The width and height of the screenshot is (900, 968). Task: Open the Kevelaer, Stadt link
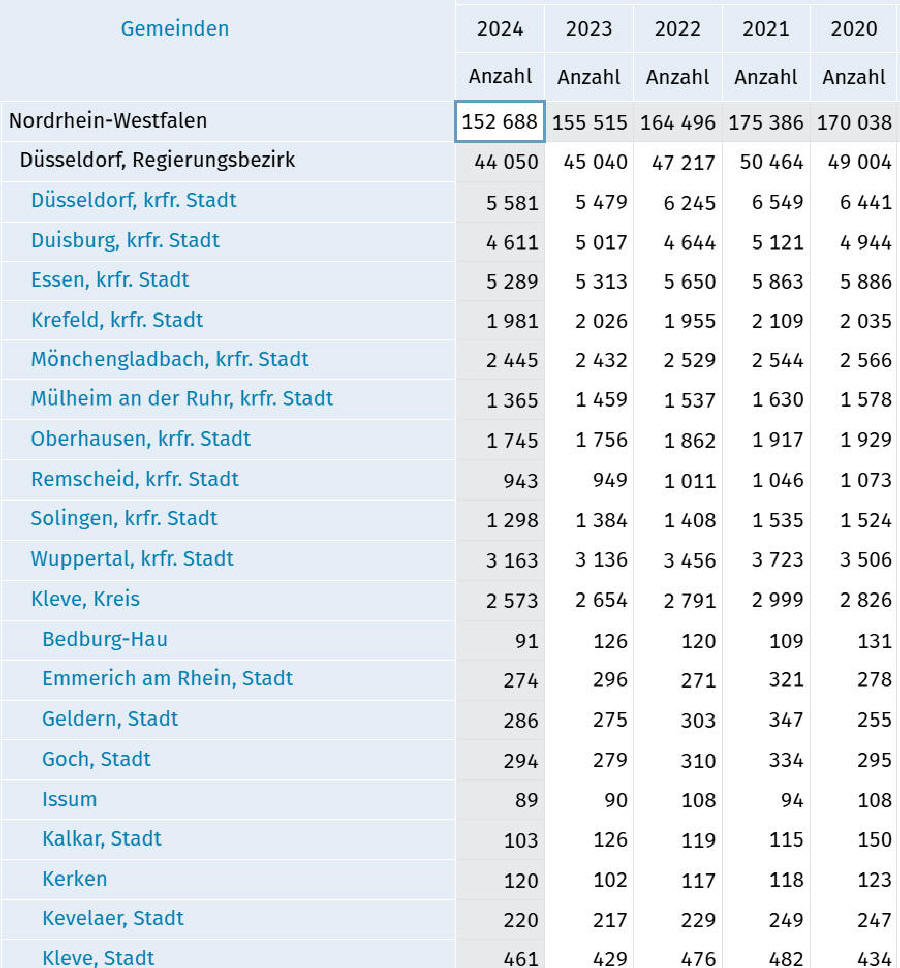[x=113, y=919]
